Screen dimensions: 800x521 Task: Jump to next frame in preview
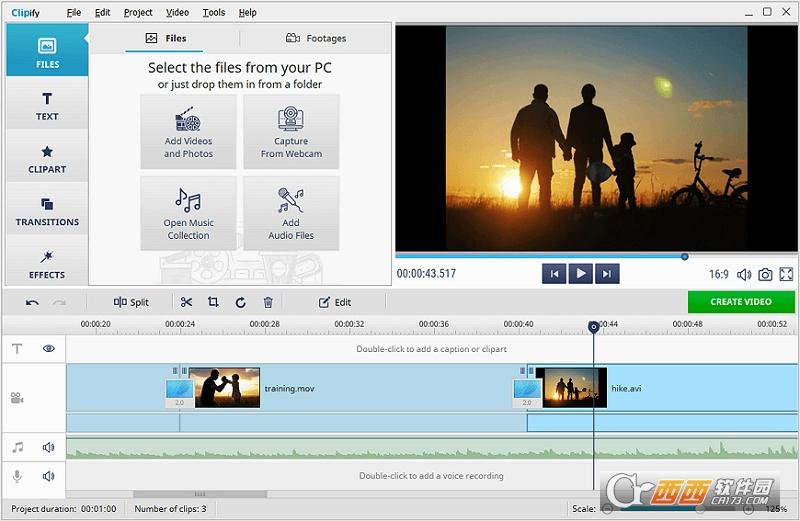click(607, 274)
